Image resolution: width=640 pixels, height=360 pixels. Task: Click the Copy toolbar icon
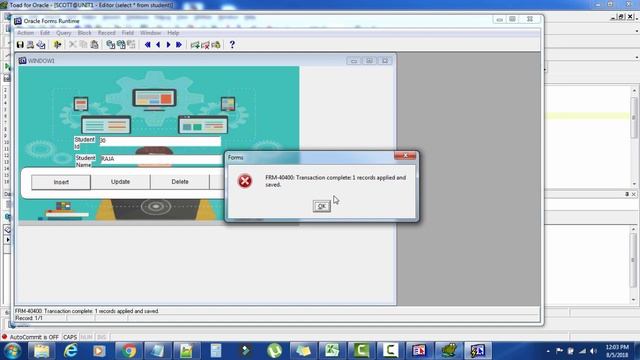(x=83, y=44)
